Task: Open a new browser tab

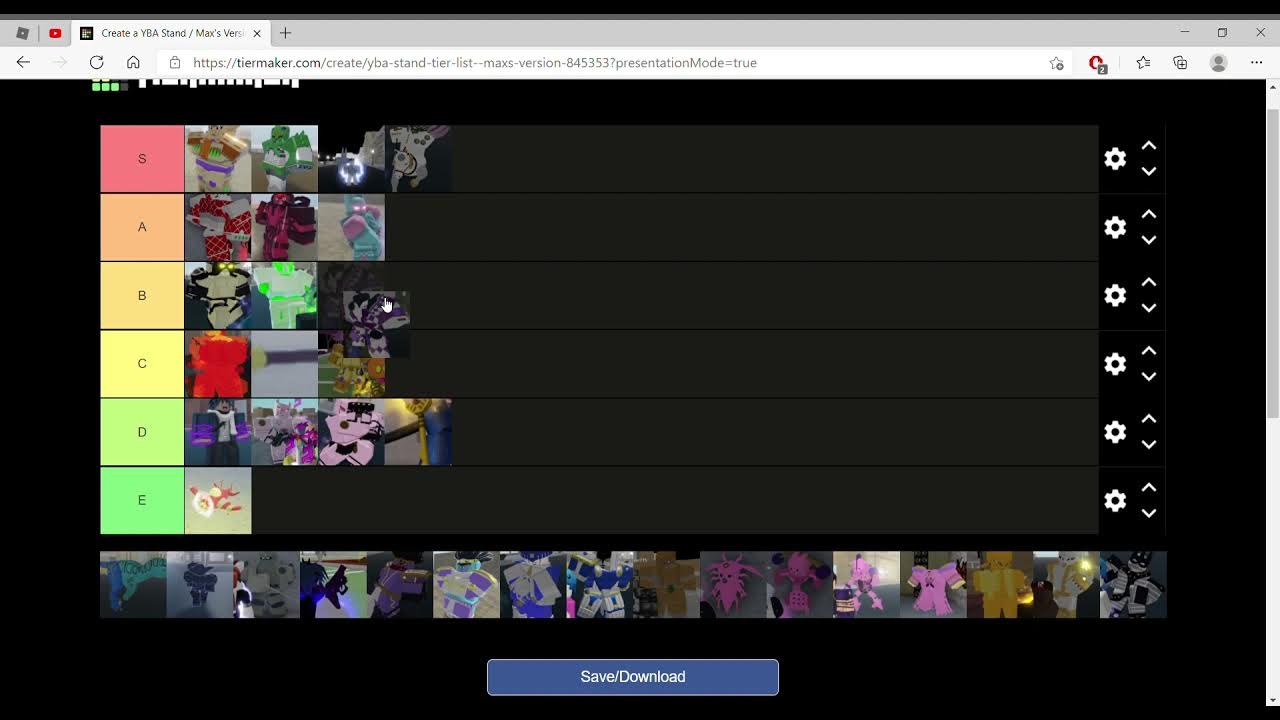Action: 286,33
